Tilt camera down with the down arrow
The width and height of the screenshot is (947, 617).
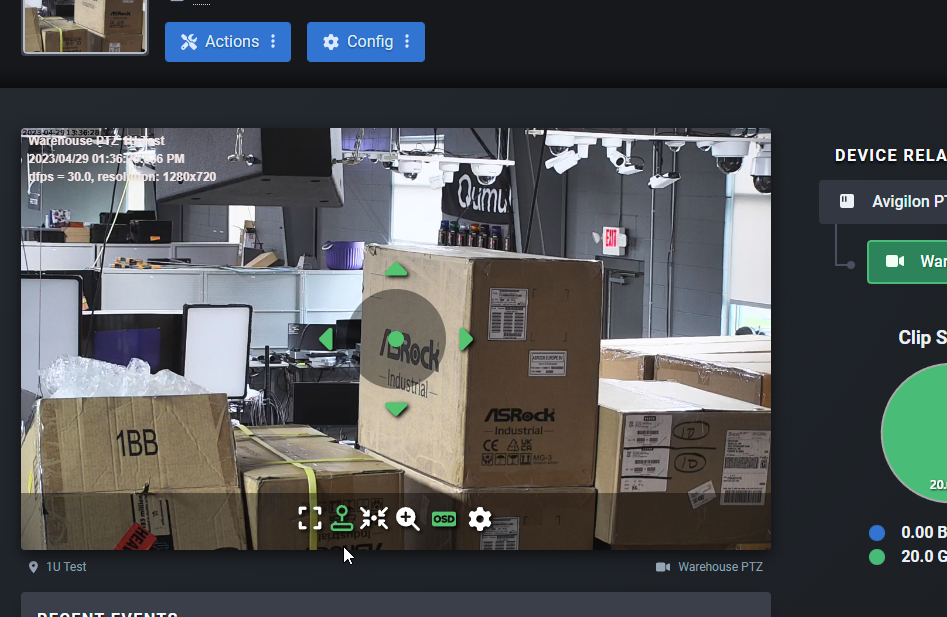(x=397, y=409)
